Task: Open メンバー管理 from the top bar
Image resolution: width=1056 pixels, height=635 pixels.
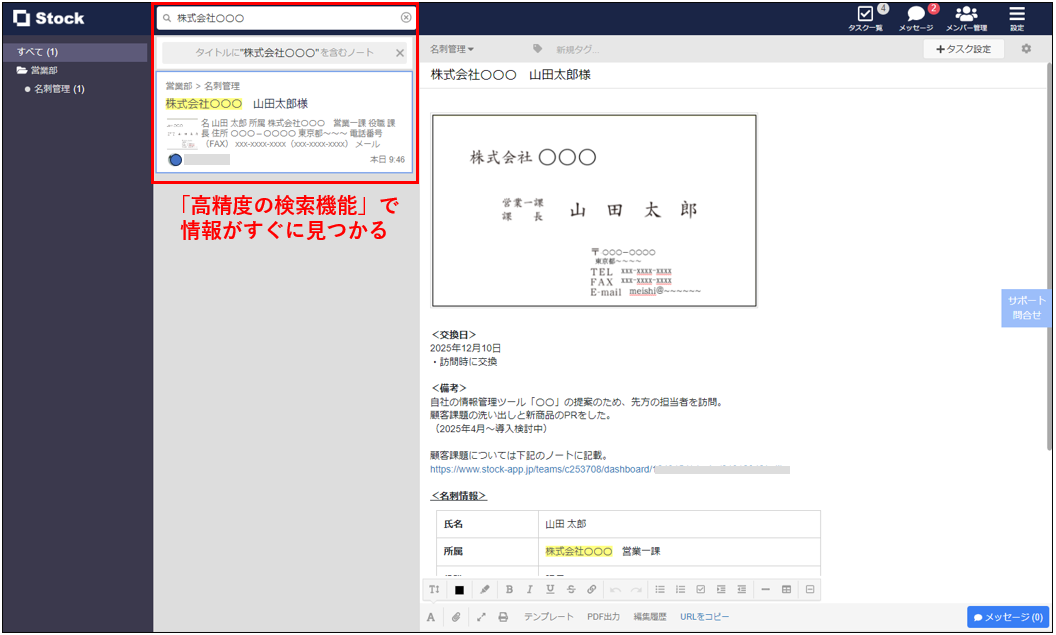Action: pyautogui.click(x=966, y=18)
